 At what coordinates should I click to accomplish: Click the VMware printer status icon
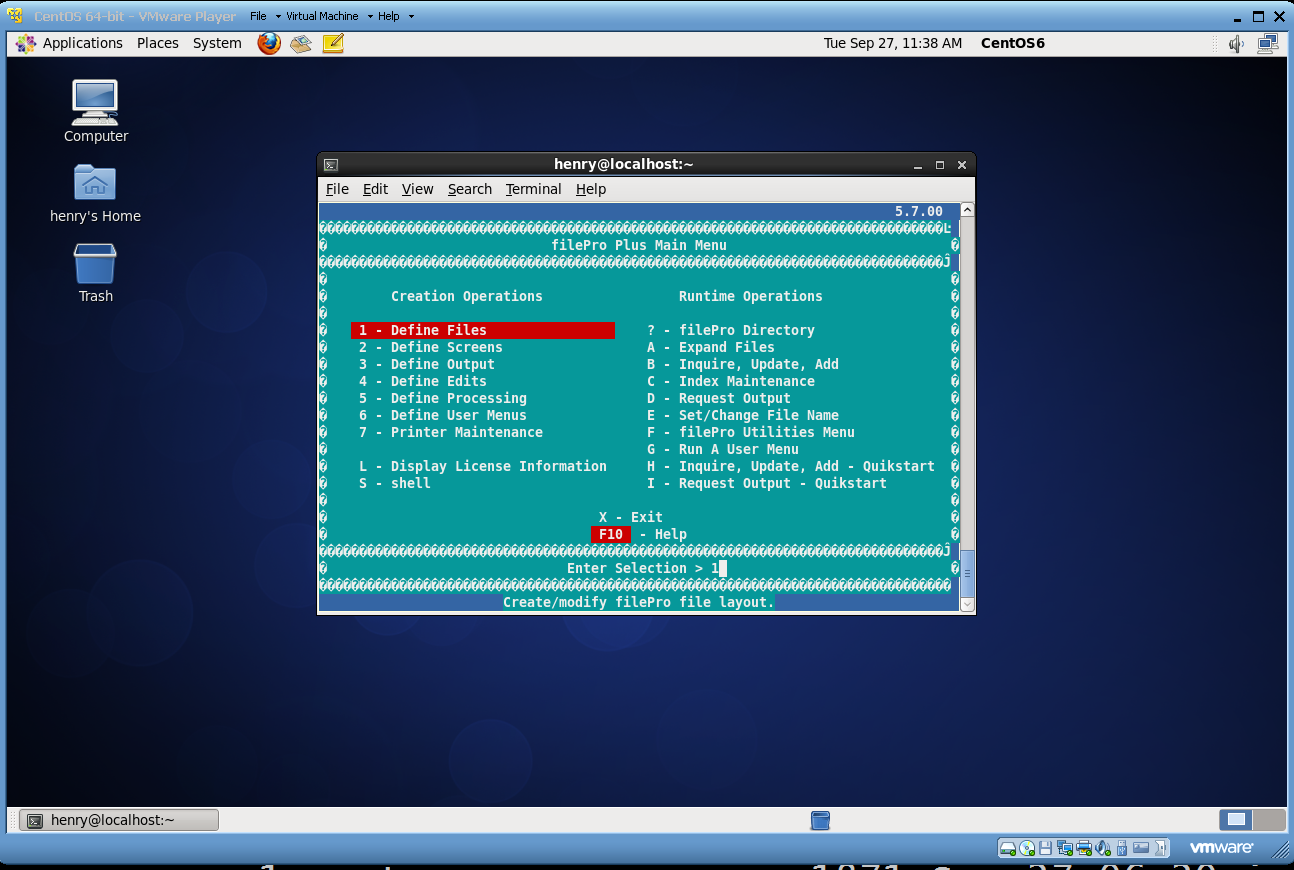[1084, 848]
